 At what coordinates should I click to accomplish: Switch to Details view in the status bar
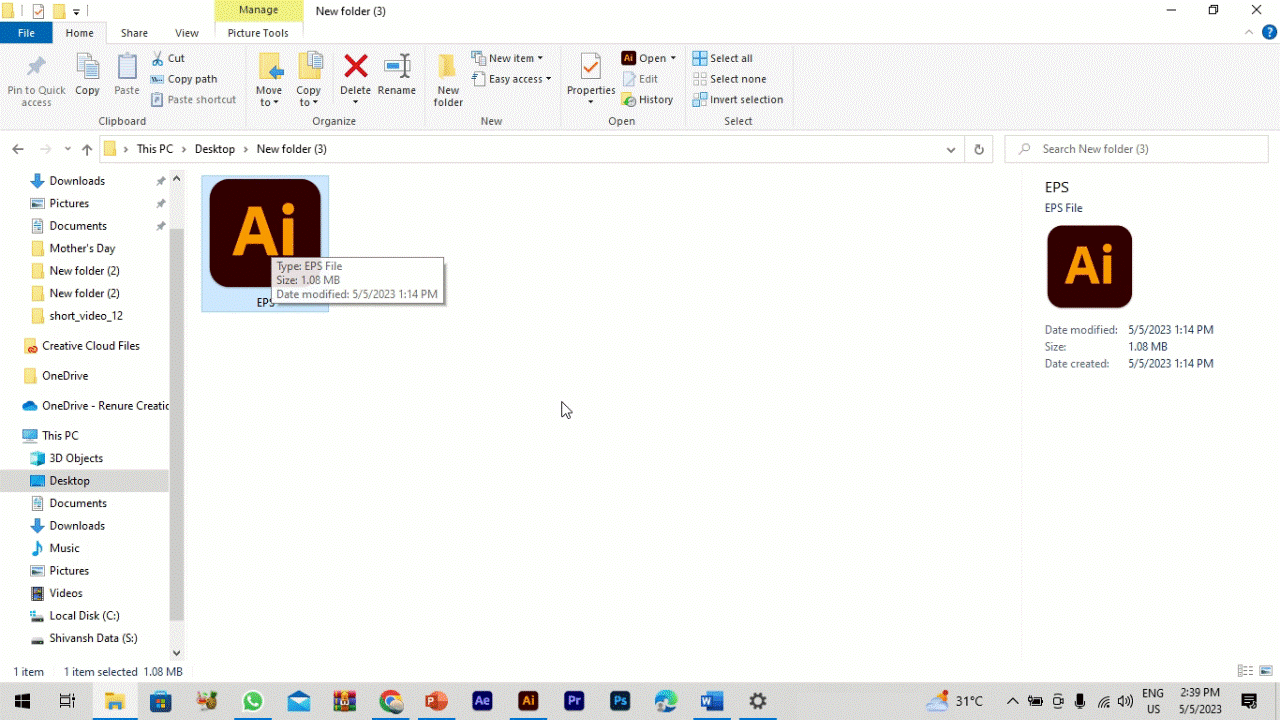pos(1245,671)
